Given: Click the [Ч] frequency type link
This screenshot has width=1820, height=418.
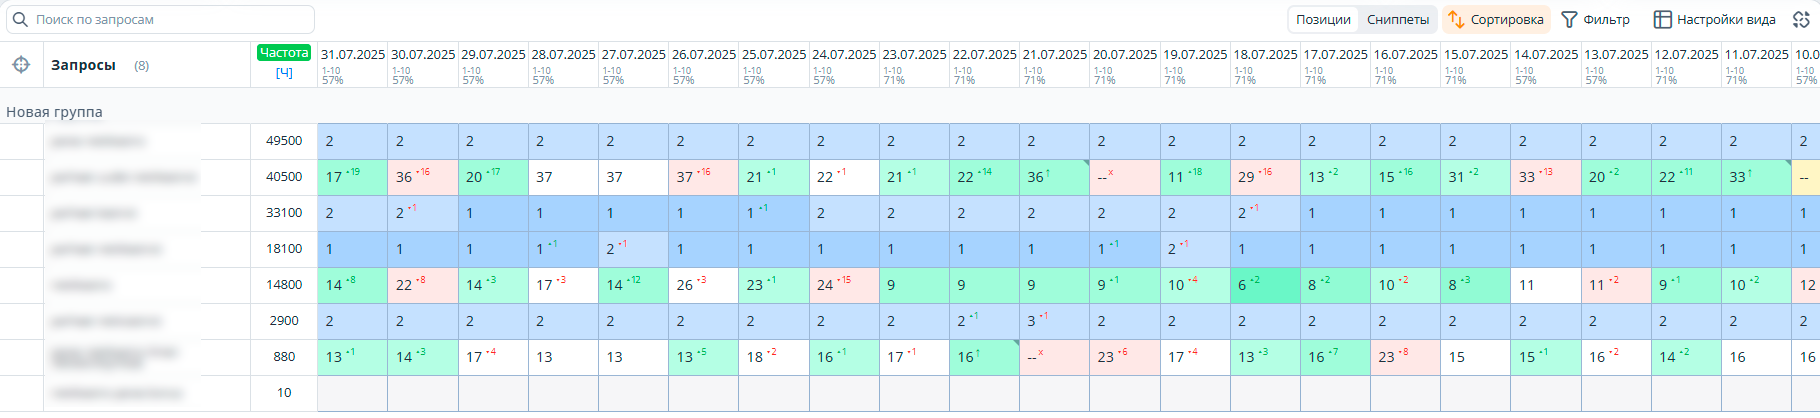Looking at the screenshot, I should click(x=284, y=72).
